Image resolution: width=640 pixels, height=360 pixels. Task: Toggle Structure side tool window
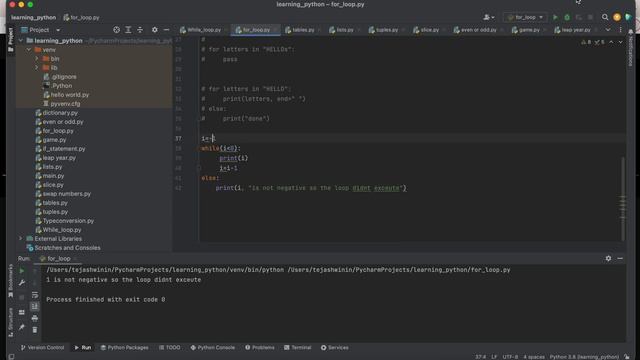(x=11, y=322)
